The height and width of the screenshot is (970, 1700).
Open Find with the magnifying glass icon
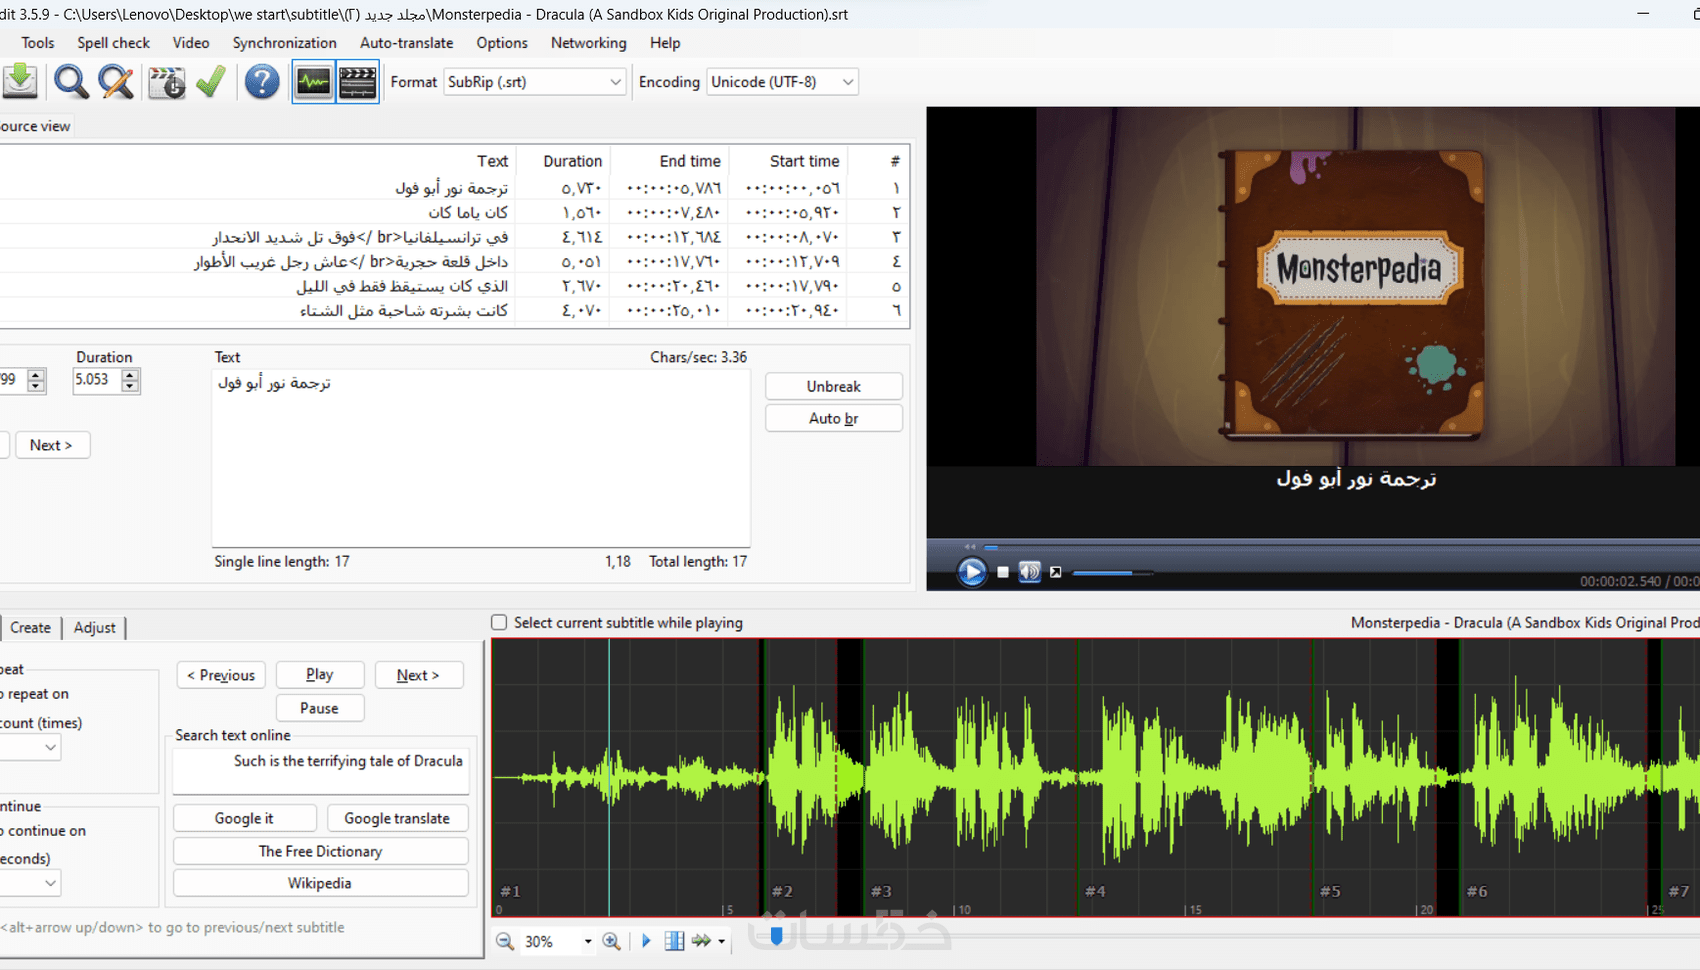tap(71, 81)
